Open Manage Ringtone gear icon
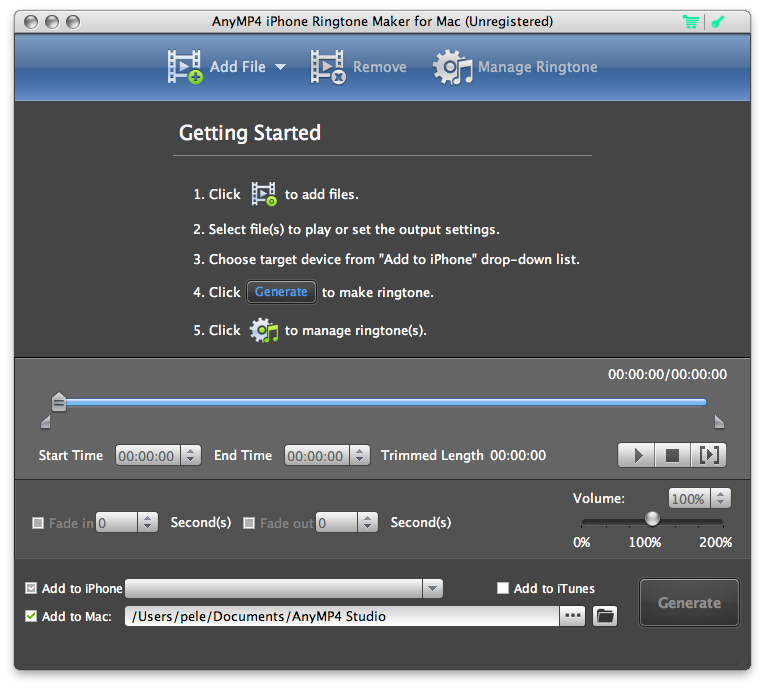The width and height of the screenshot is (765, 690). coord(452,67)
